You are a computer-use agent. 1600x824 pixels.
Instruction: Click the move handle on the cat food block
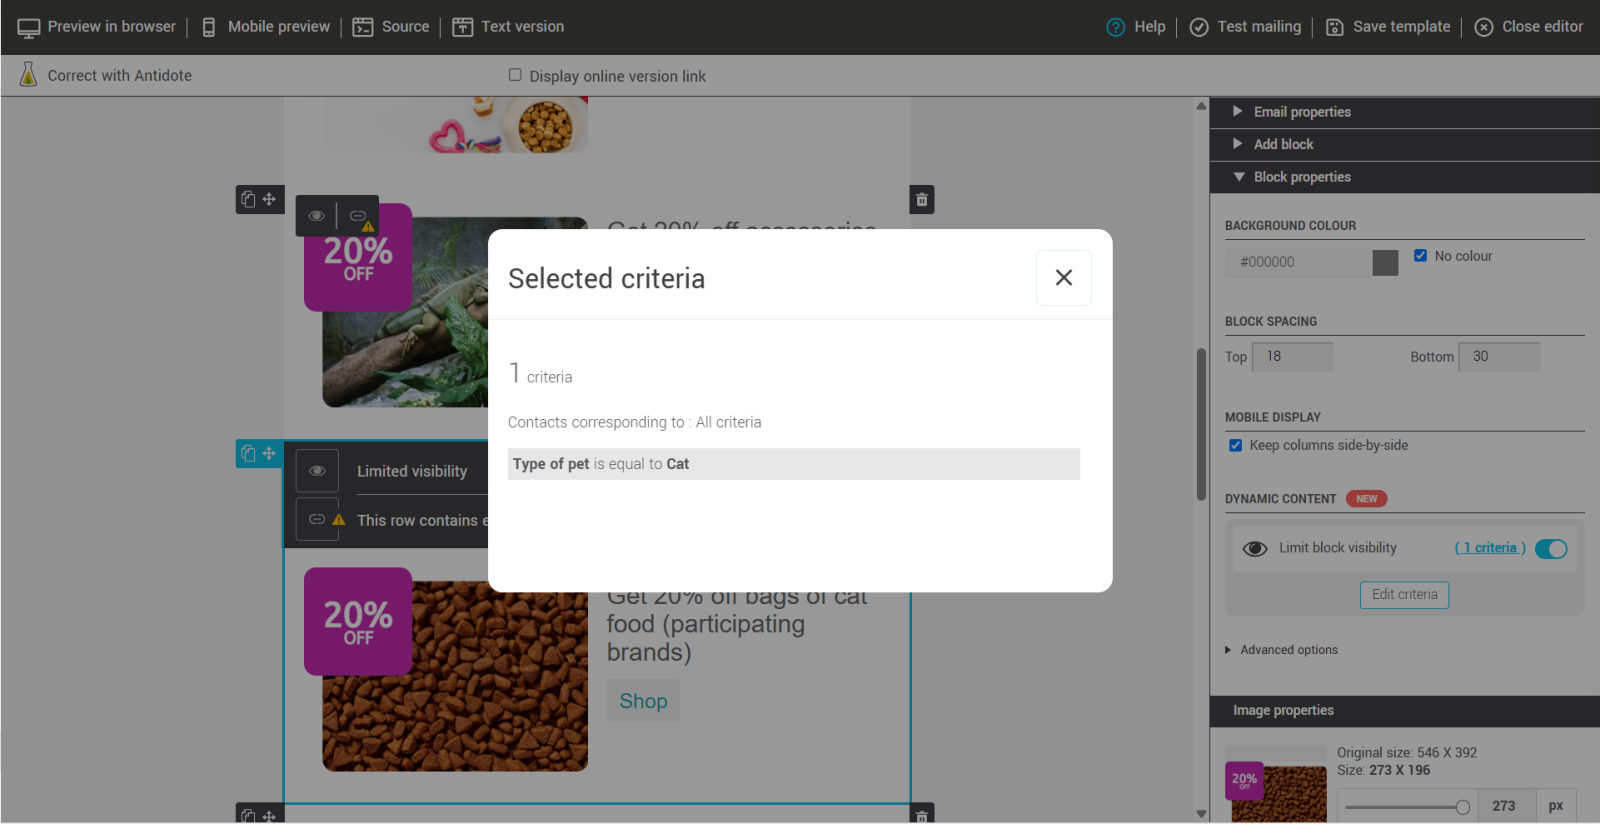pos(269,453)
